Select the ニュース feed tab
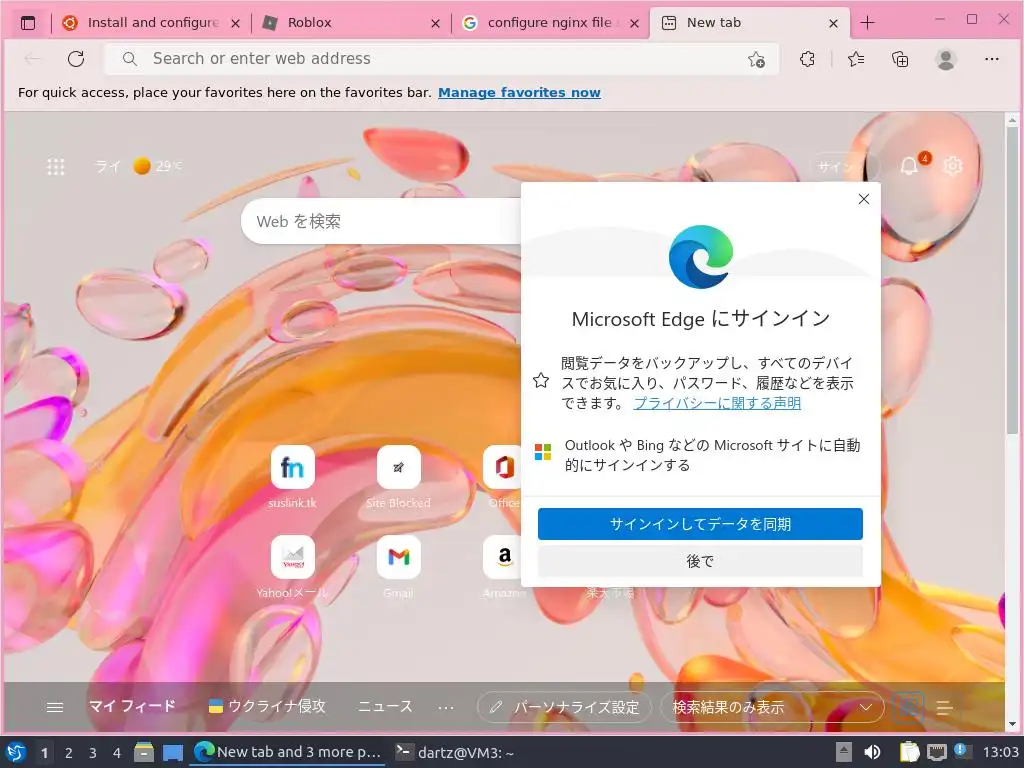This screenshot has width=1024, height=768. 385,707
